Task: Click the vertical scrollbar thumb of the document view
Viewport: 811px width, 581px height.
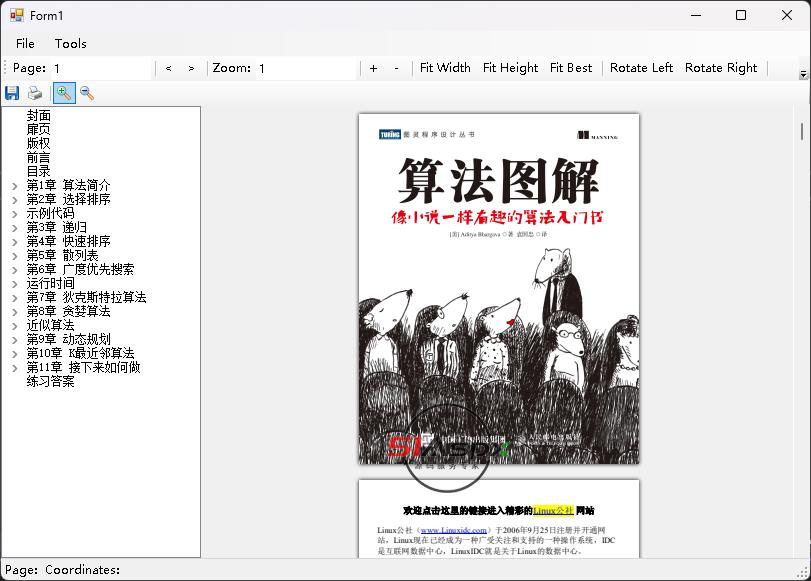Action: pyautogui.click(x=802, y=131)
